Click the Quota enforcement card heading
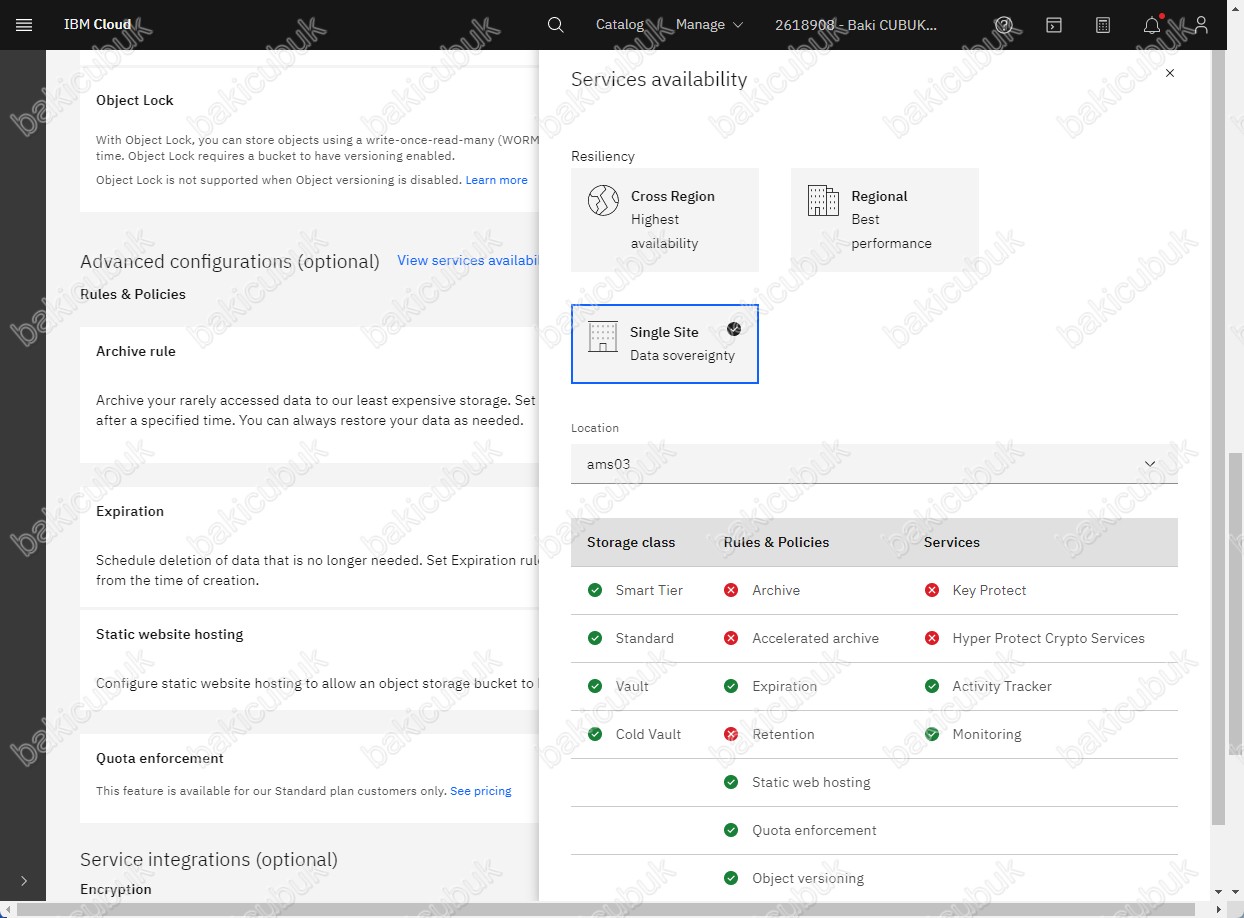 tap(160, 758)
